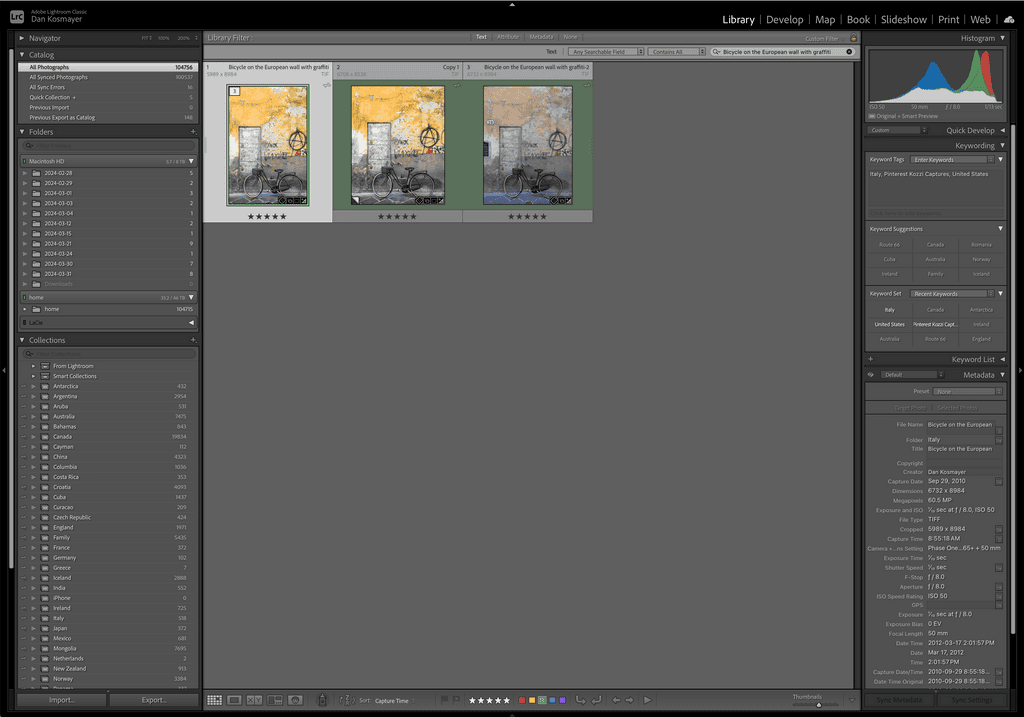Click the filter lock icon

coord(853,38)
